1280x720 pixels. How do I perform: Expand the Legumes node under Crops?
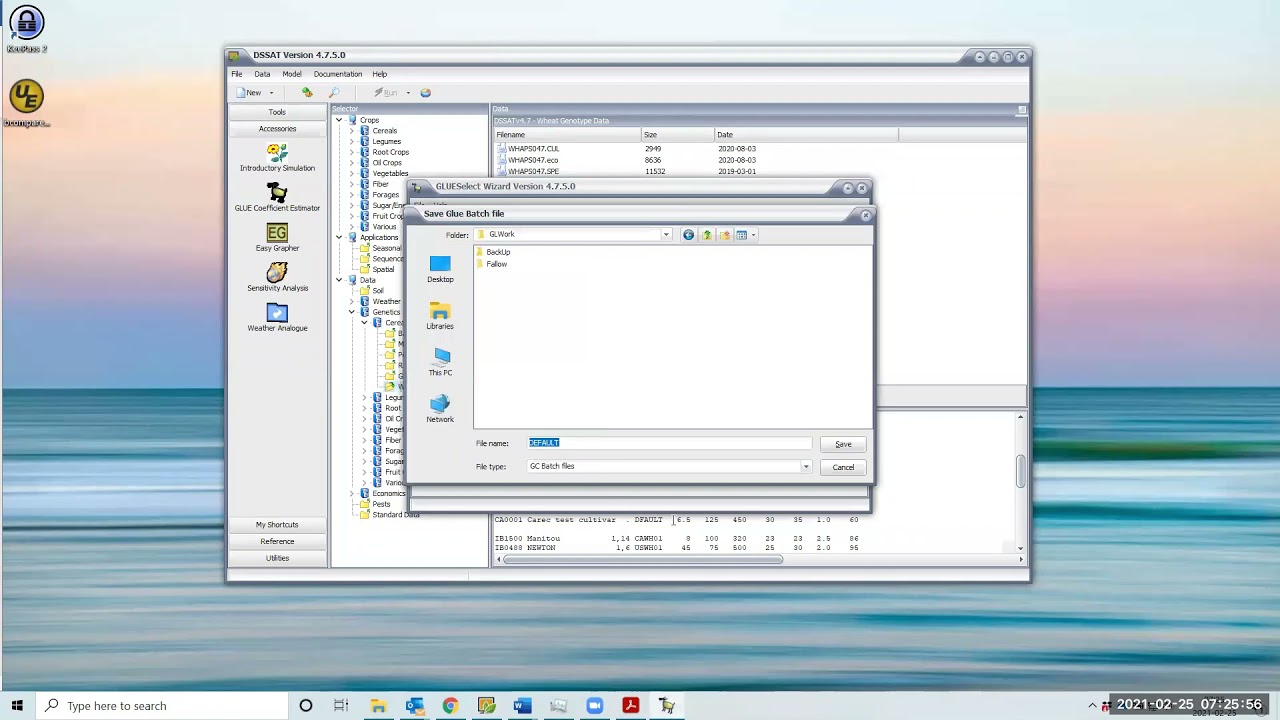(x=352, y=142)
